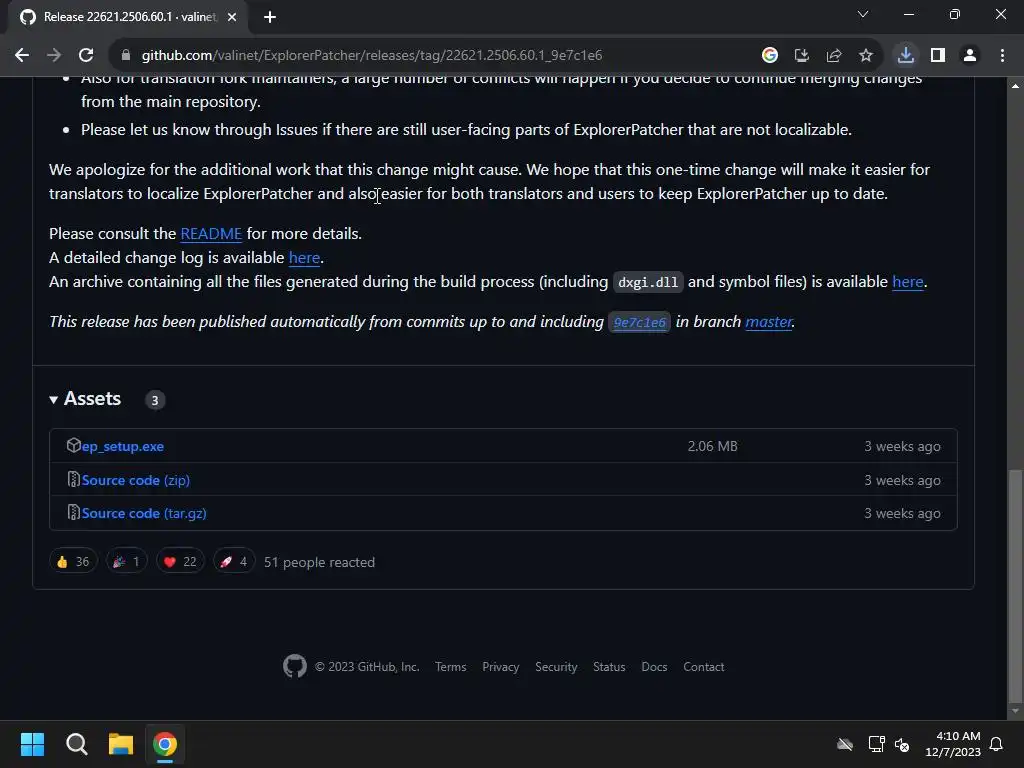Open a new browser tab
The height and width of the screenshot is (768, 1024).
tap(270, 17)
